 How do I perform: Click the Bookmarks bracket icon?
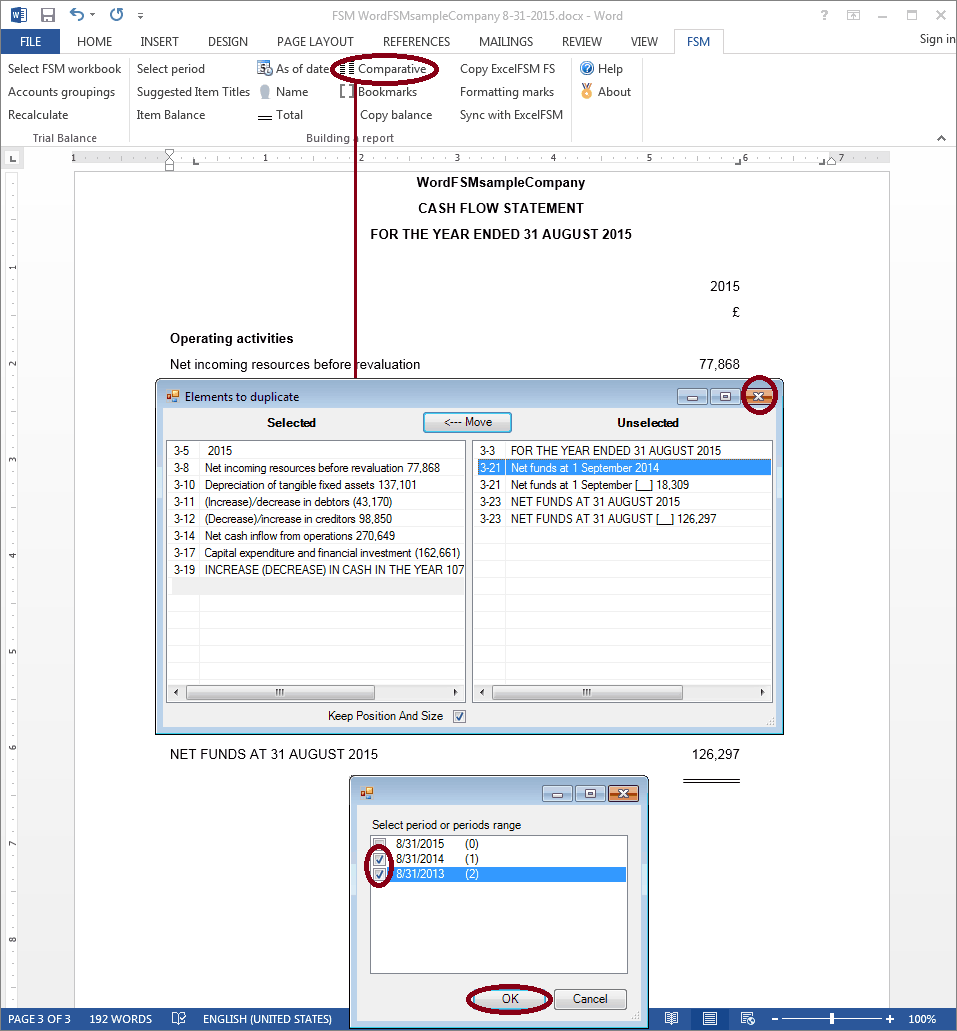click(x=347, y=92)
